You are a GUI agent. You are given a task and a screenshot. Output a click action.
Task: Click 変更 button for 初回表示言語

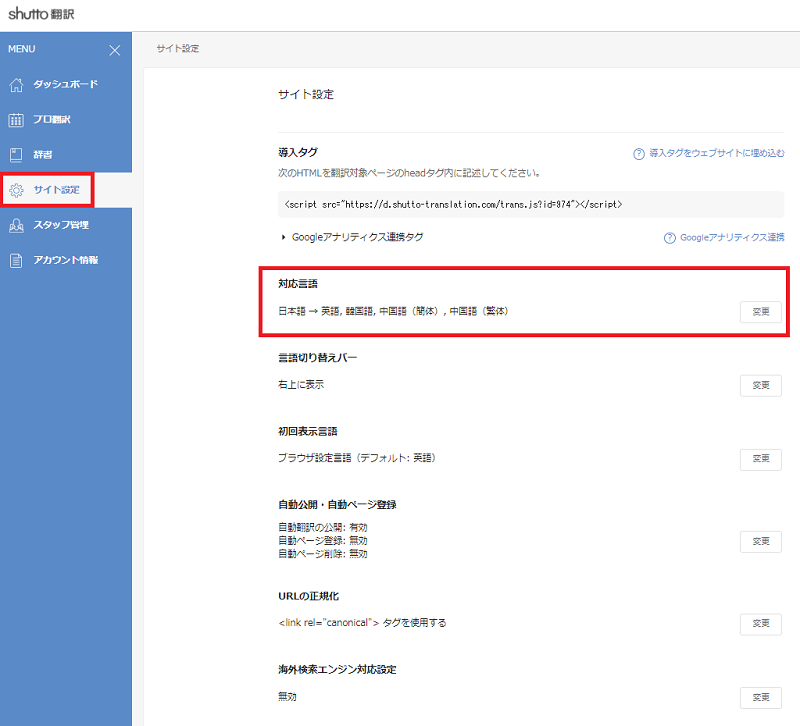(761, 459)
